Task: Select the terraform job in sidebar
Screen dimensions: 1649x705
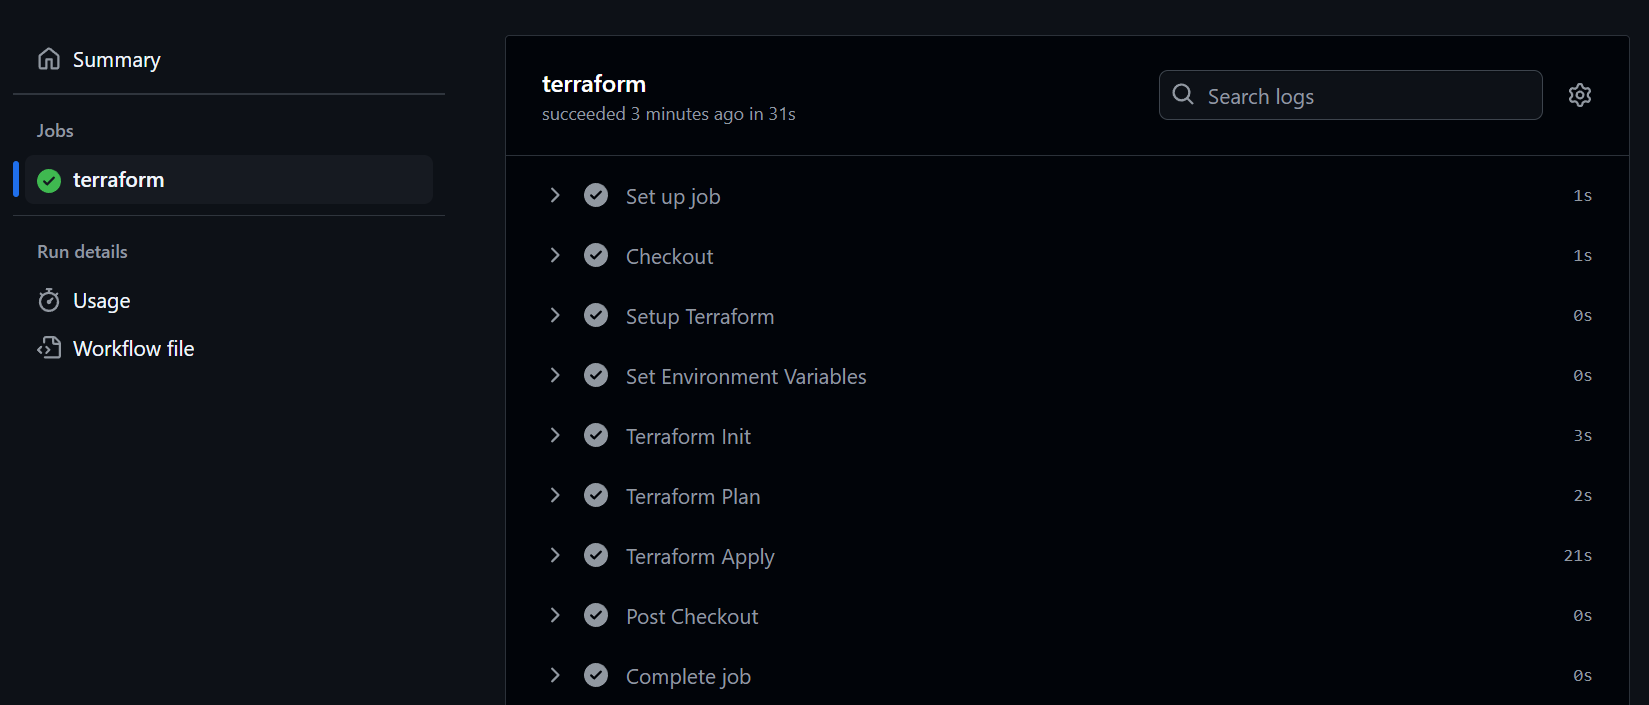Action: 229,180
